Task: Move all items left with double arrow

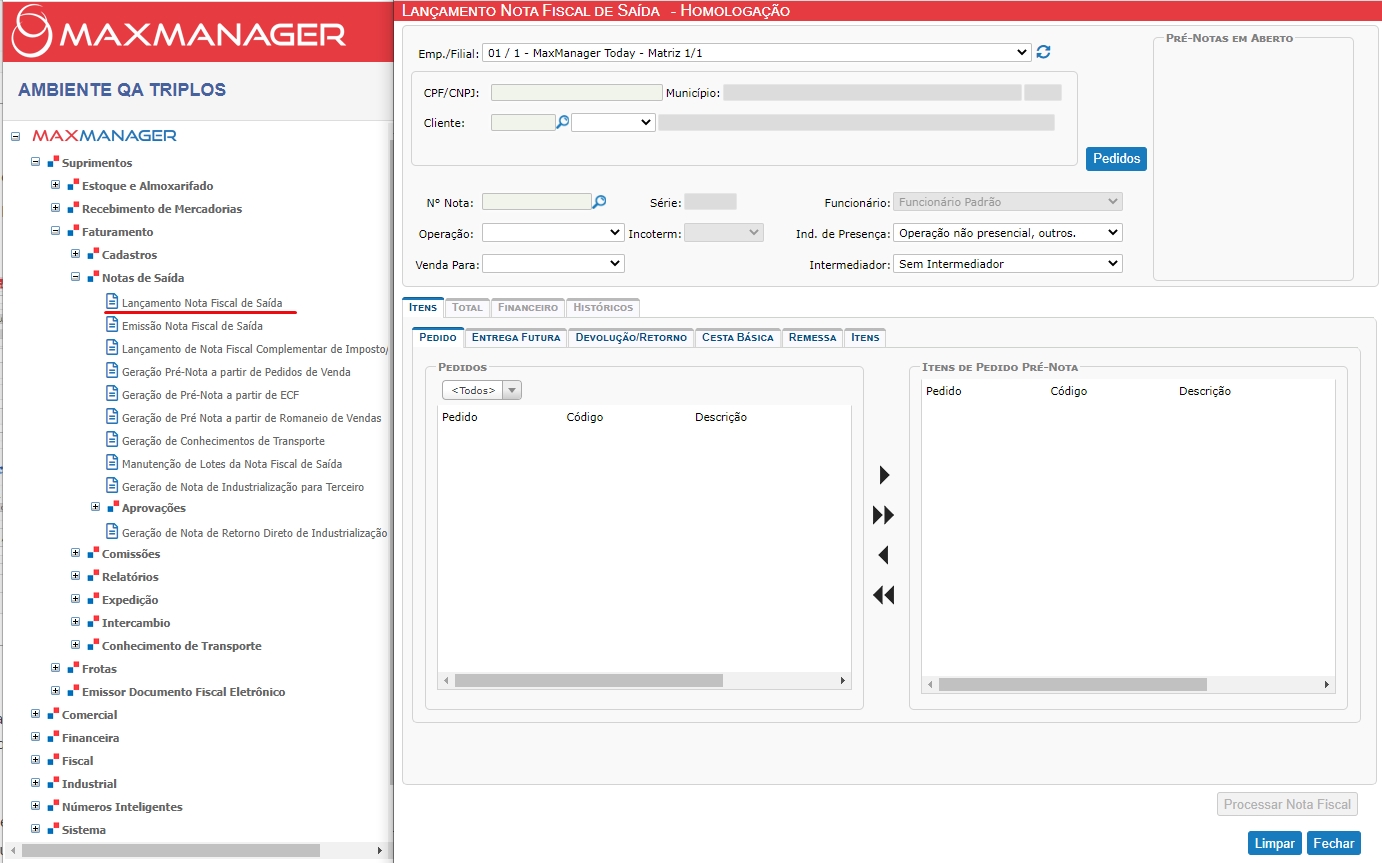Action: coord(884,595)
